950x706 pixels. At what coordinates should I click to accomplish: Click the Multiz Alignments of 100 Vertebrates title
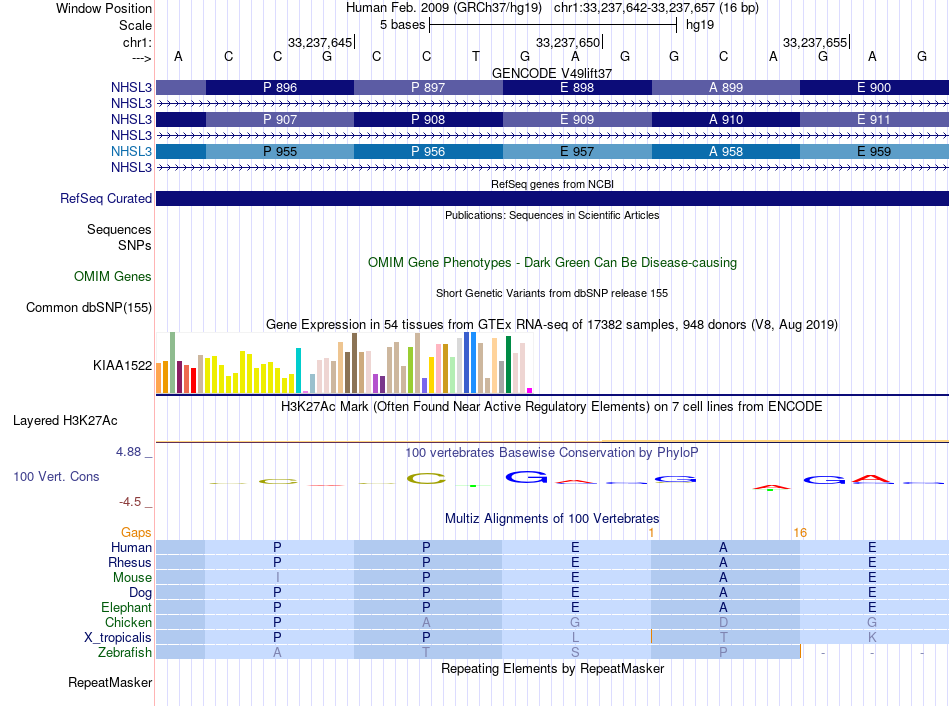[552, 519]
